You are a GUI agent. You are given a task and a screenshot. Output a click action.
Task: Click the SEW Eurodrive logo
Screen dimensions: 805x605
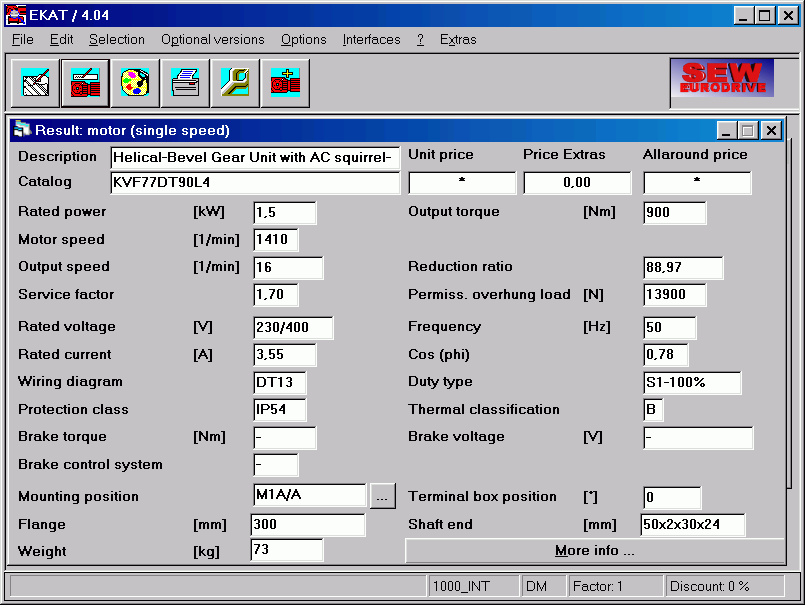click(x=723, y=78)
